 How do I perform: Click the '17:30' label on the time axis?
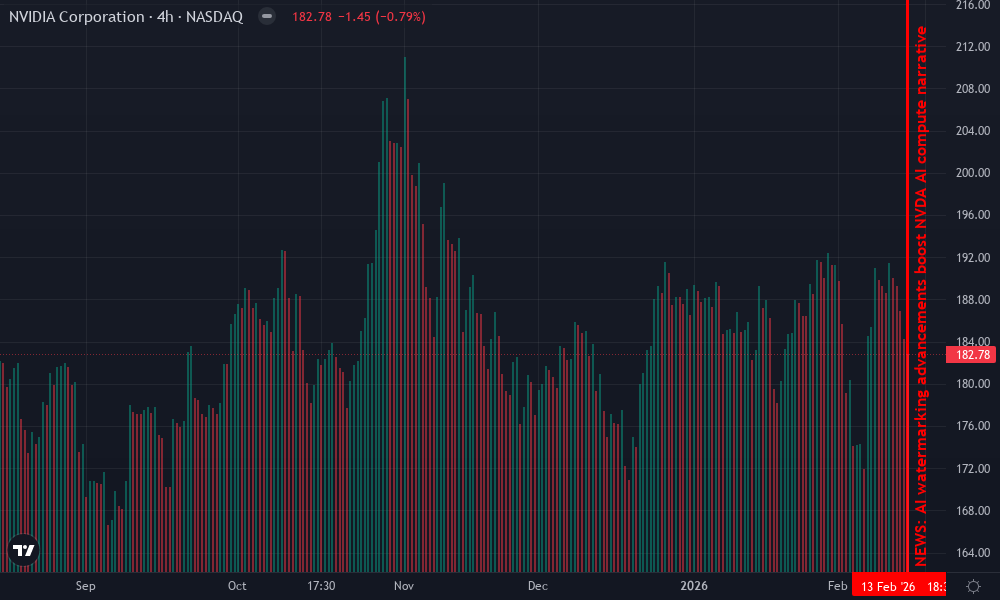[321, 586]
